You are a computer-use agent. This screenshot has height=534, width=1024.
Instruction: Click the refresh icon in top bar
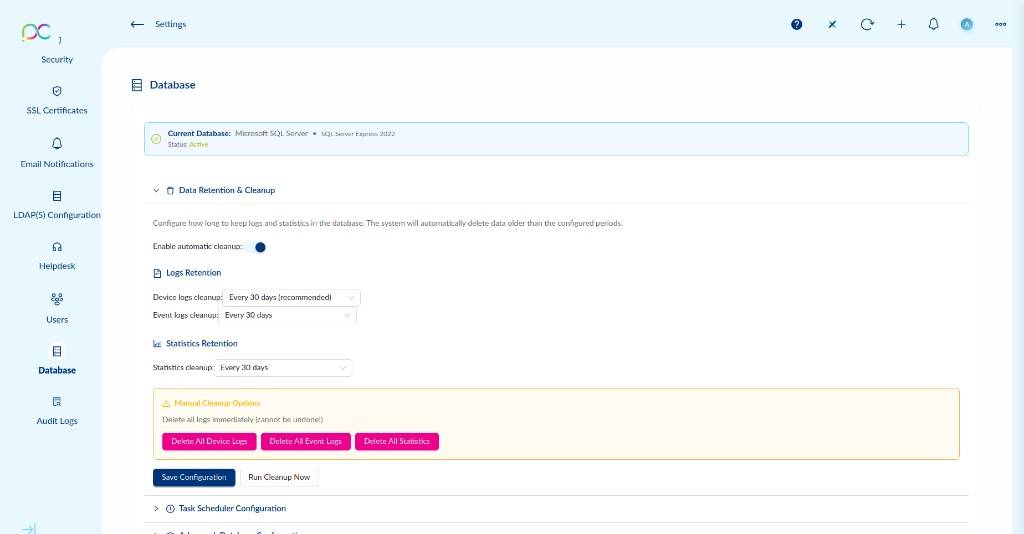pyautogui.click(x=867, y=24)
